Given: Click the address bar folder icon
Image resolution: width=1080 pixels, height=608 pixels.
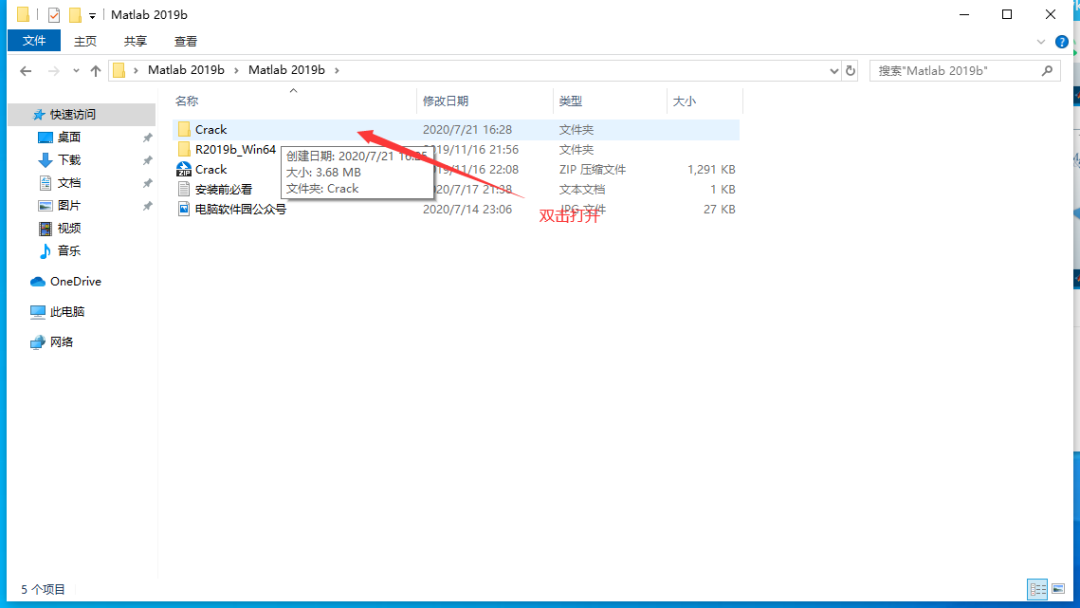Looking at the screenshot, I should coord(119,70).
